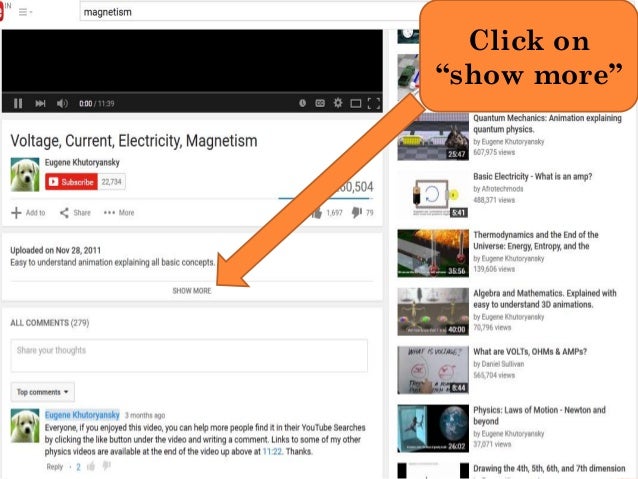638x479 pixels.
Task: Open the Top comments sort dropdown
Action: [43, 392]
